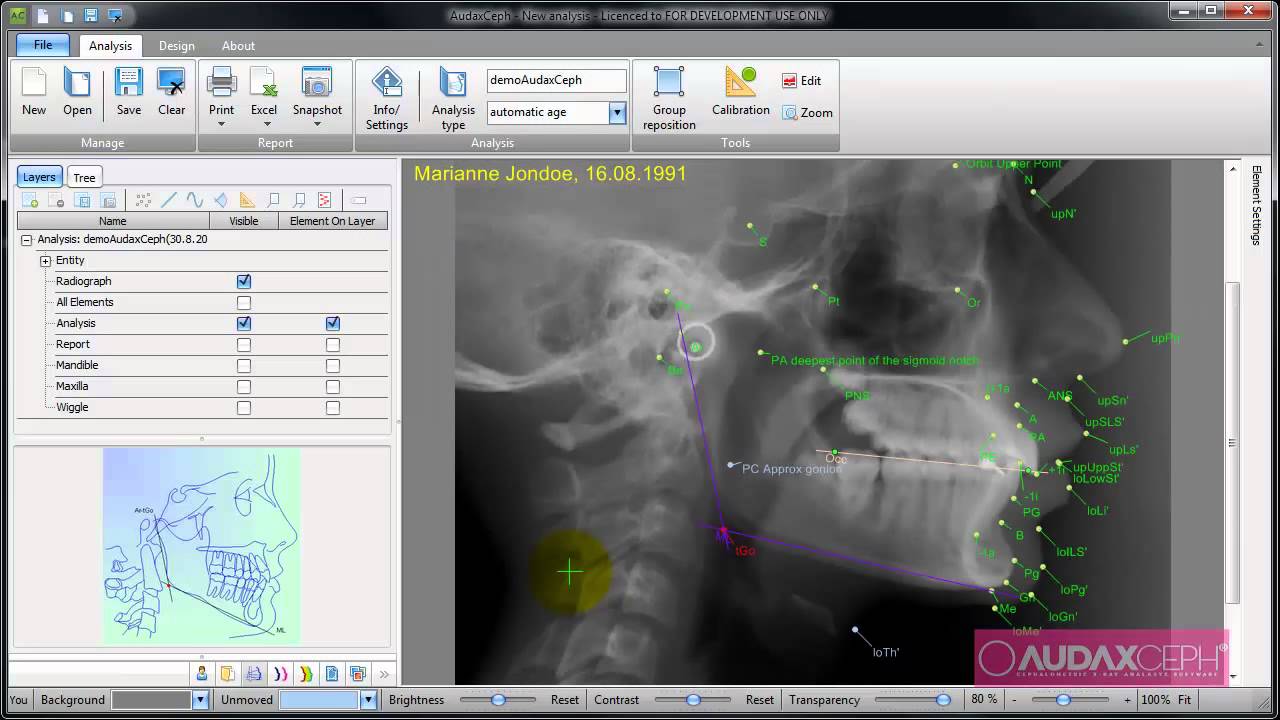Click the points element icon in the Layers toolbar

(x=143, y=200)
